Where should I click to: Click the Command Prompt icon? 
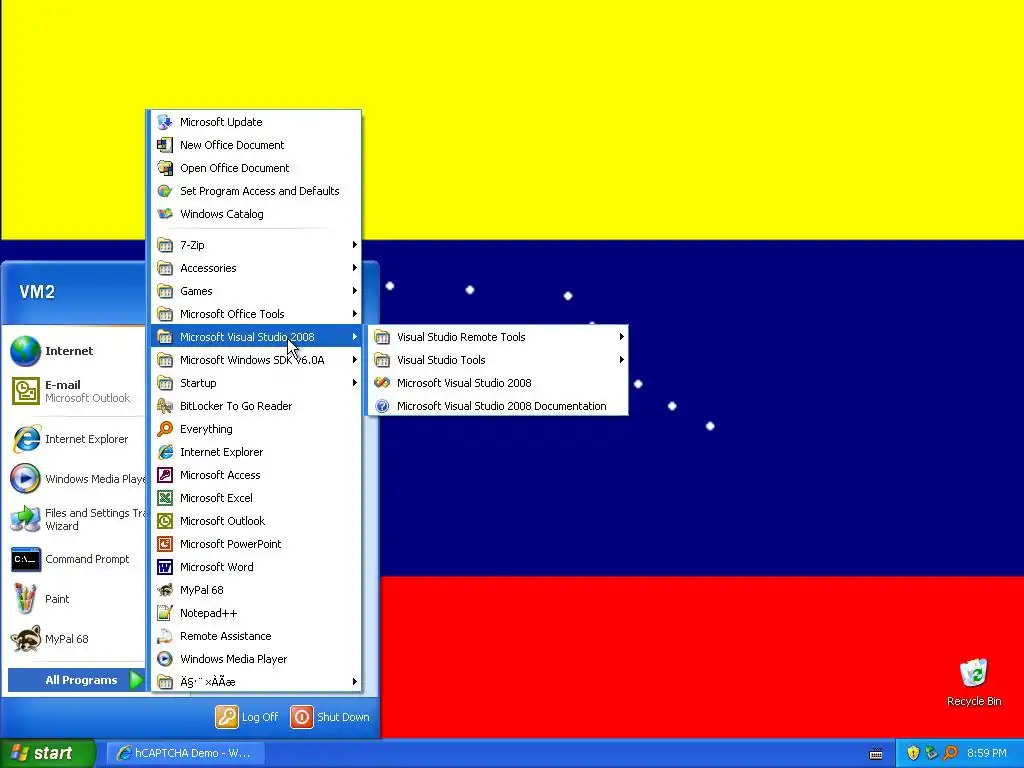coord(25,559)
